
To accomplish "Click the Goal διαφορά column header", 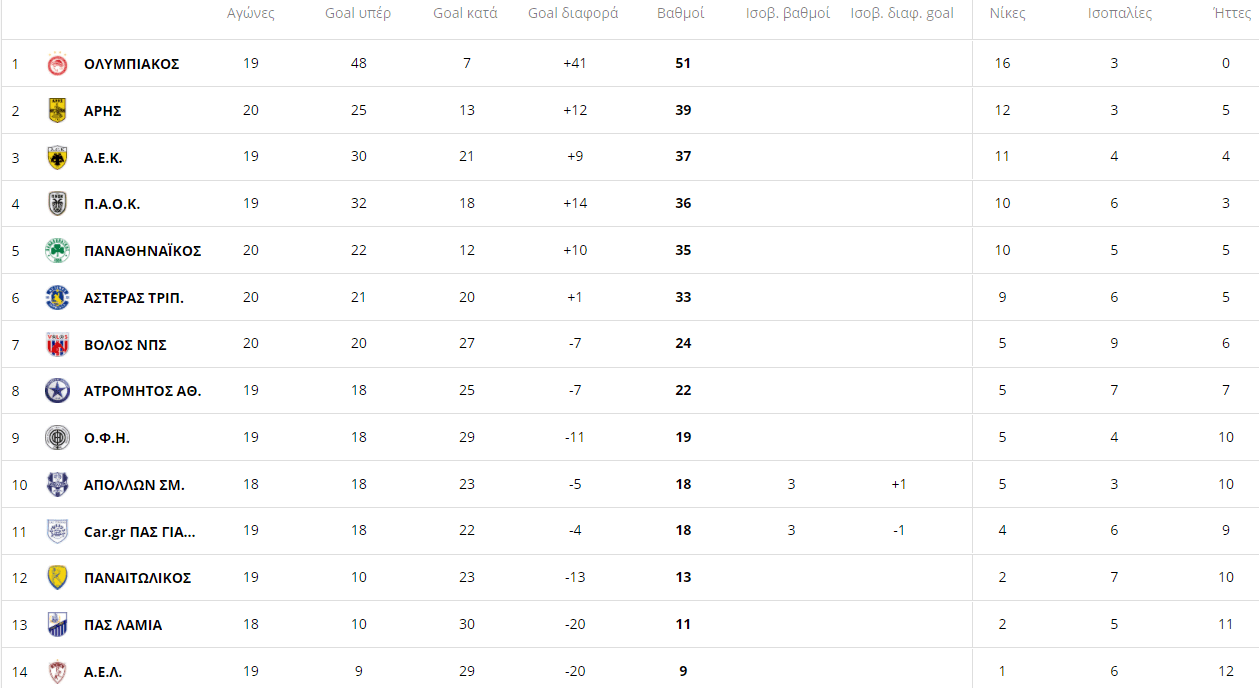I will click(x=573, y=14).
